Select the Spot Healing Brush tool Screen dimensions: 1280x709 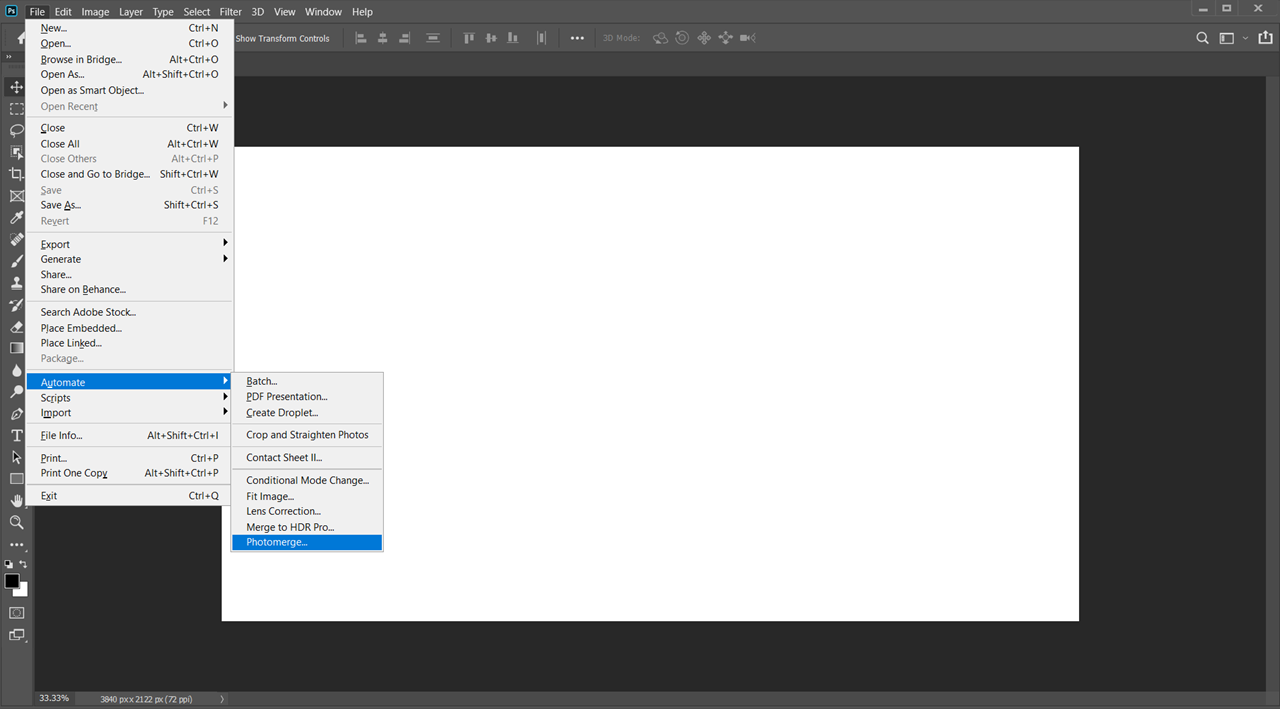16,239
